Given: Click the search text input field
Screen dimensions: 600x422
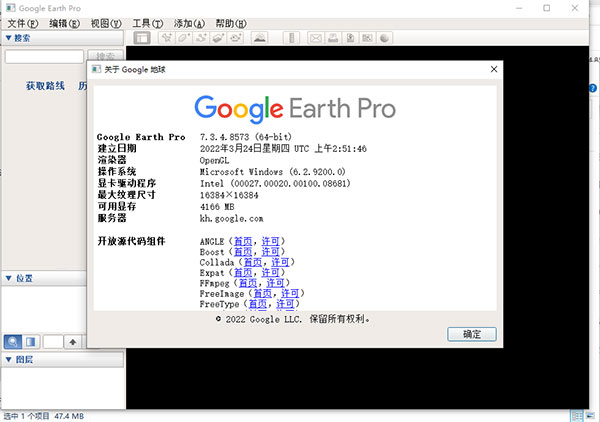Looking at the screenshot, I should pos(44,57).
